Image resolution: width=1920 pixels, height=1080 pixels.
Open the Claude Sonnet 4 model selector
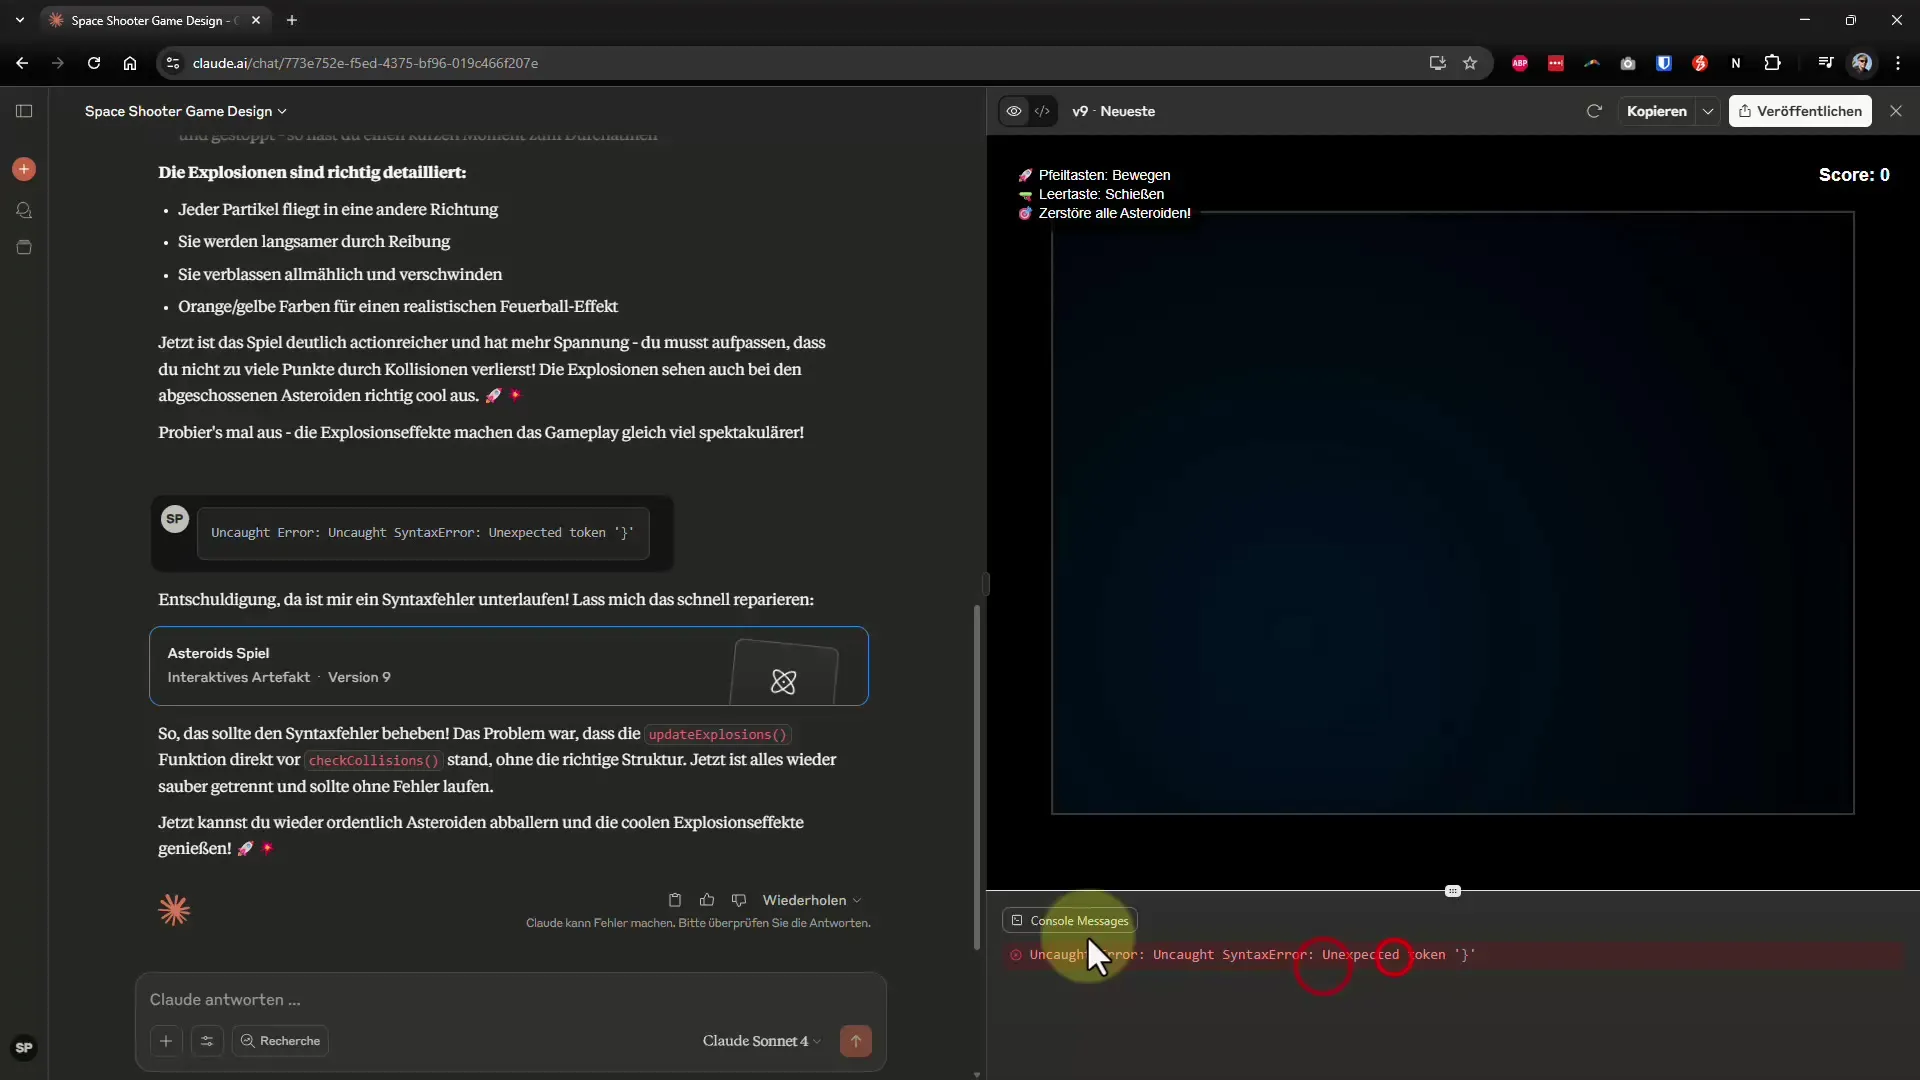pyautogui.click(x=762, y=1041)
